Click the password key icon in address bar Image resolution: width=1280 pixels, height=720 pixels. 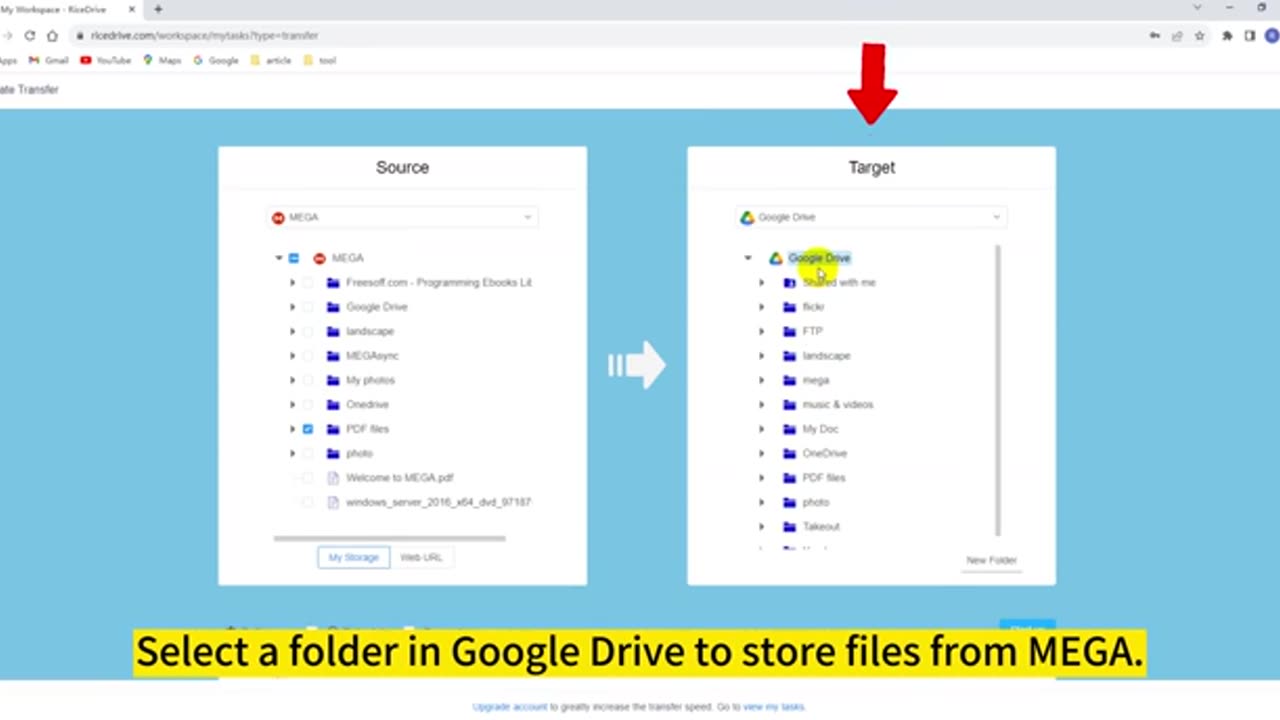click(x=1154, y=35)
